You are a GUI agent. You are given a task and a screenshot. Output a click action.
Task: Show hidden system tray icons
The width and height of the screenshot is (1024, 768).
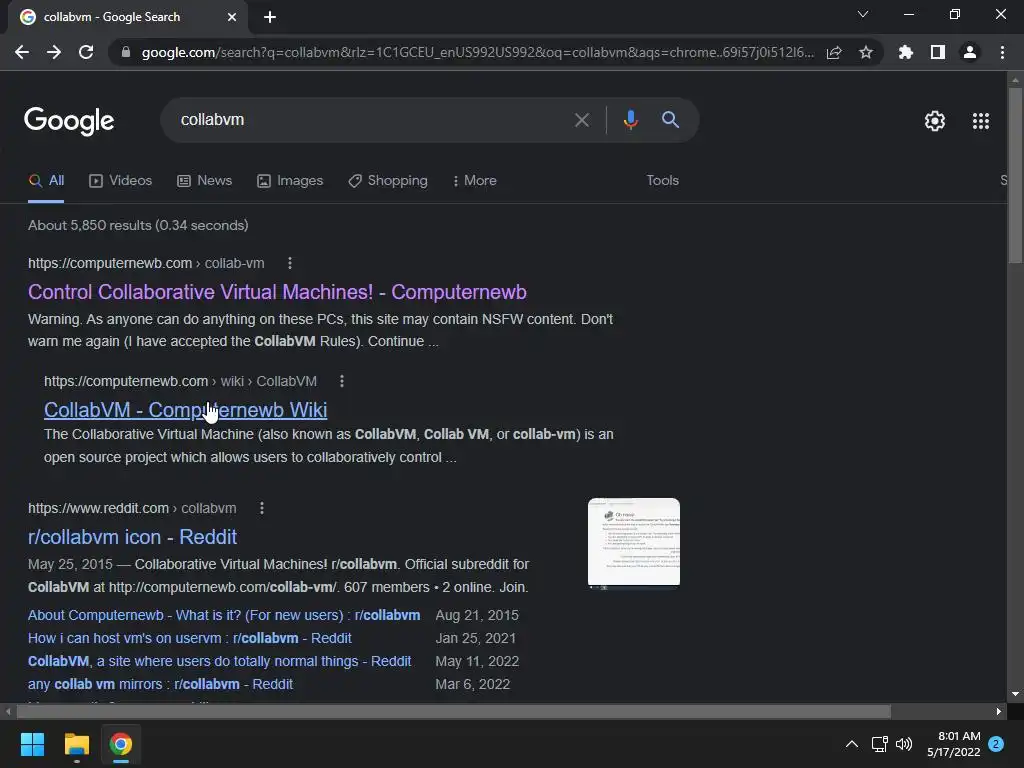[852, 744]
